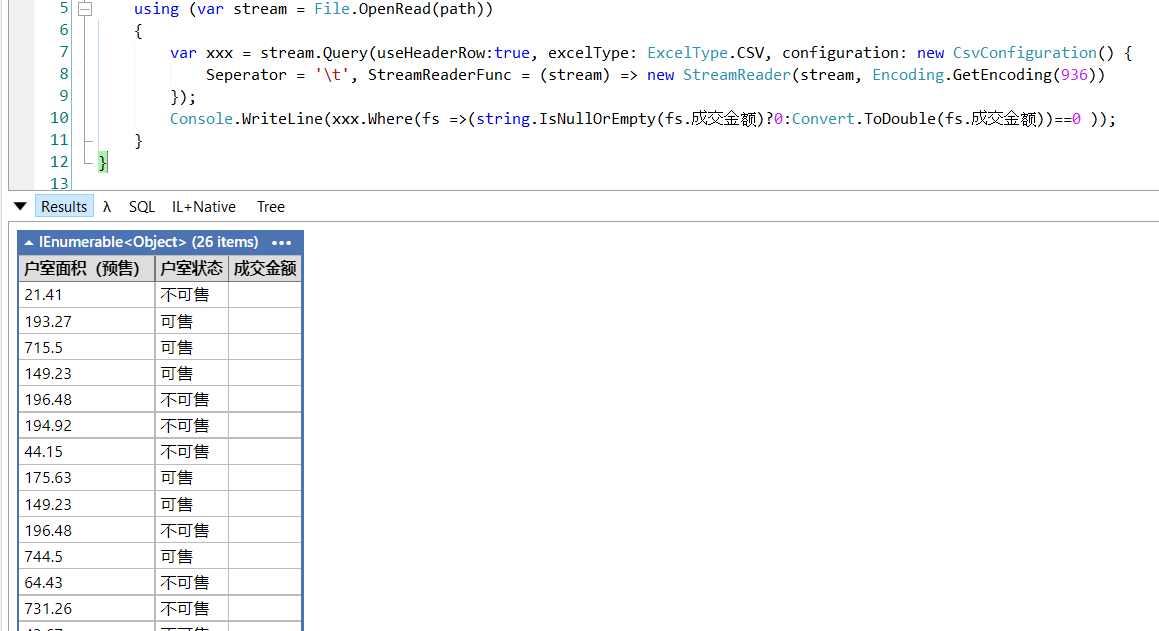
Task: Click the 不可售 status in the 44.15 row
Action: (x=185, y=451)
